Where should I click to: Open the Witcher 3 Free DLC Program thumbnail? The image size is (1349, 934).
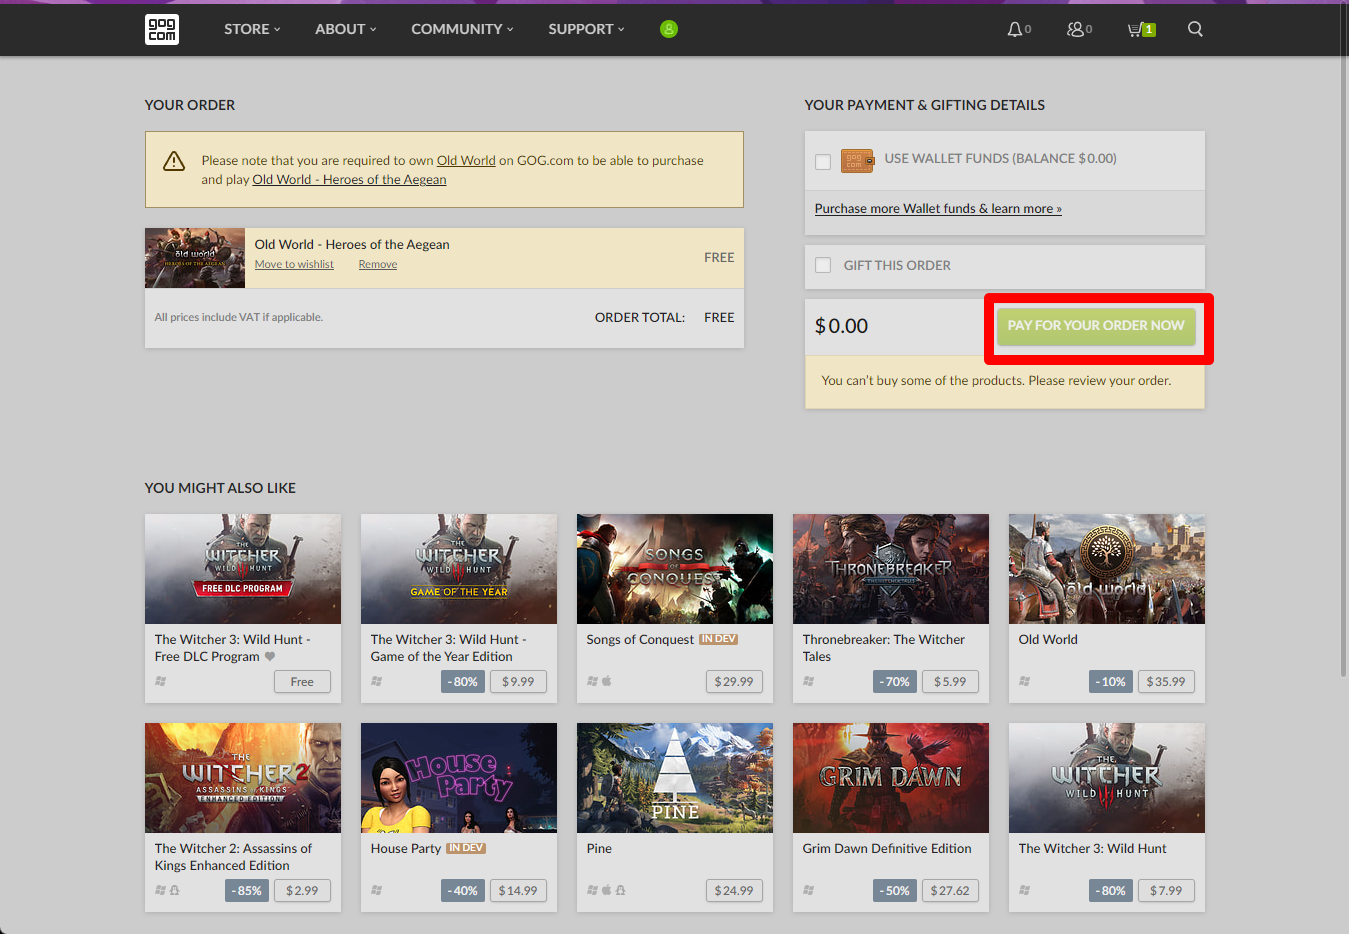(x=243, y=569)
